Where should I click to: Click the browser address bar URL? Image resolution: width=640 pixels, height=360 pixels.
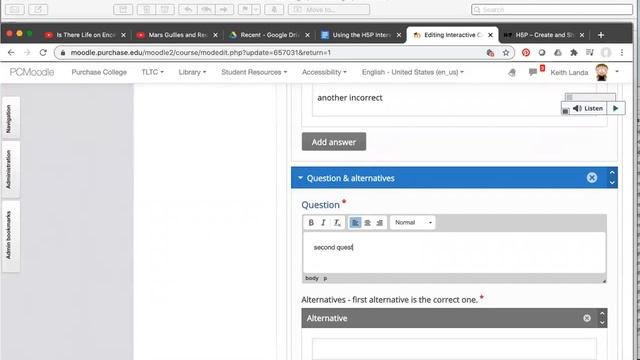coord(200,53)
